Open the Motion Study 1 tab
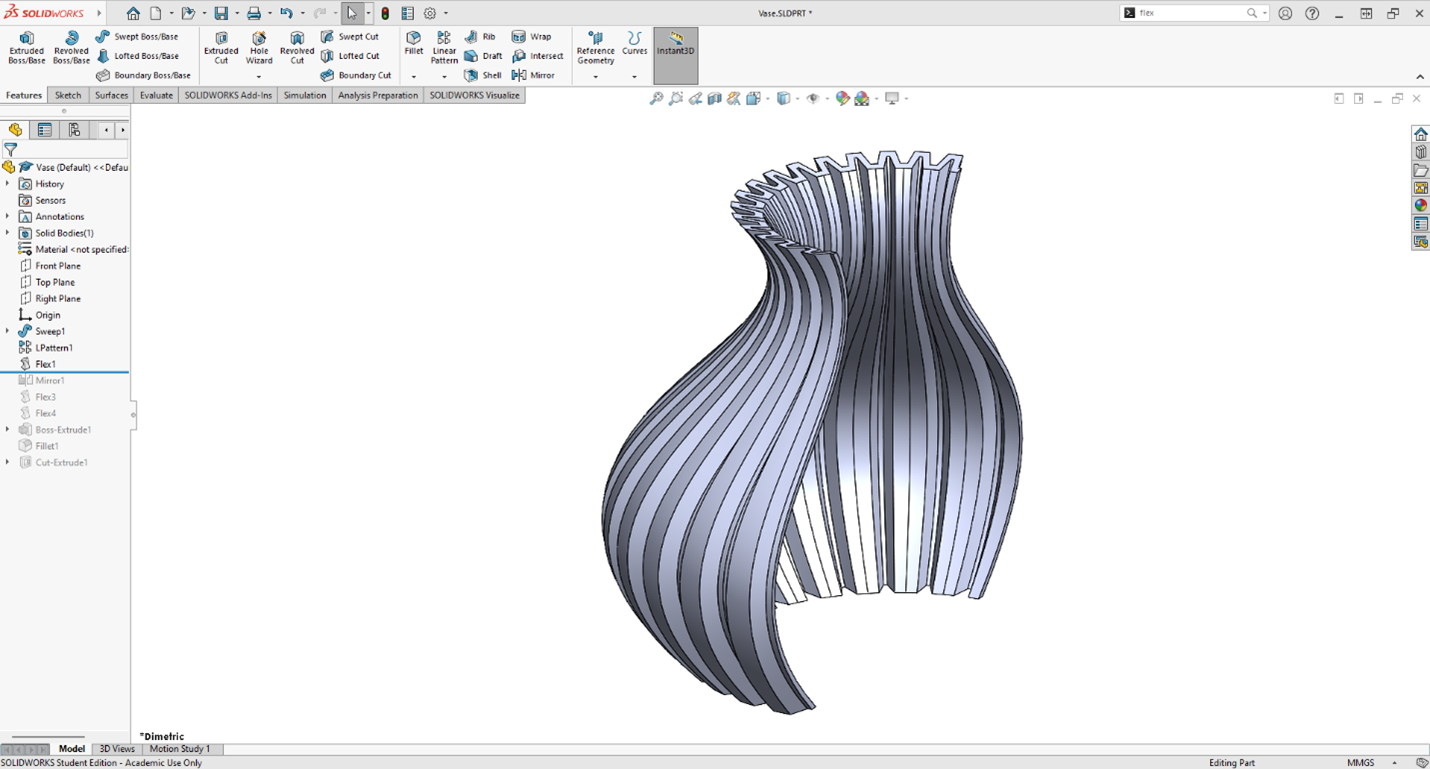The width and height of the screenshot is (1430, 769). 179,749
